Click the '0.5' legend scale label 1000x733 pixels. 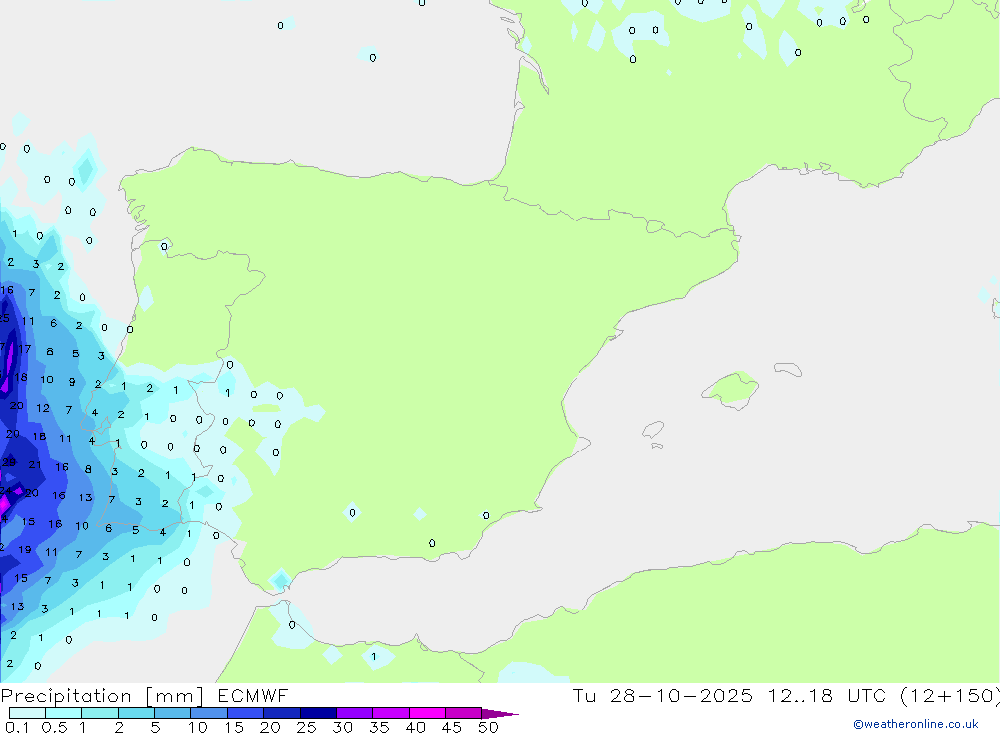pyautogui.click(x=54, y=727)
